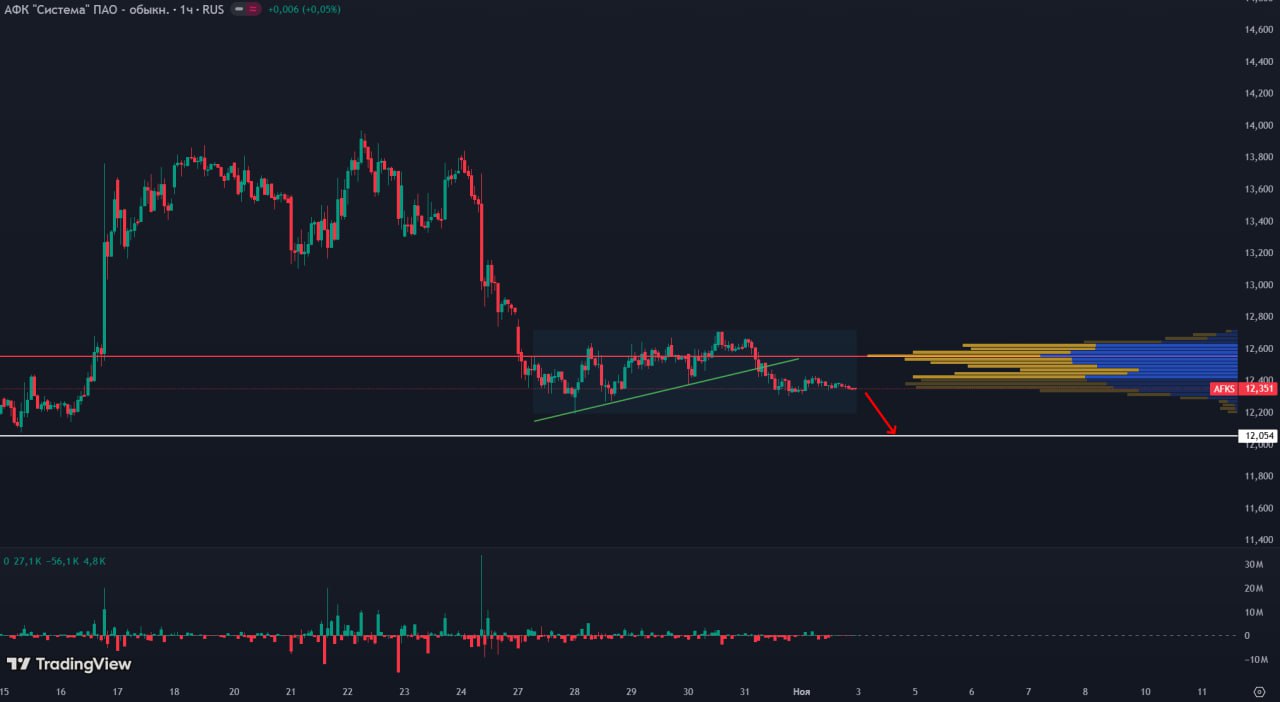The height and width of the screenshot is (702, 1280).
Task: Click the price change value +0,006 (+0,05%)
Action: (x=305, y=9)
